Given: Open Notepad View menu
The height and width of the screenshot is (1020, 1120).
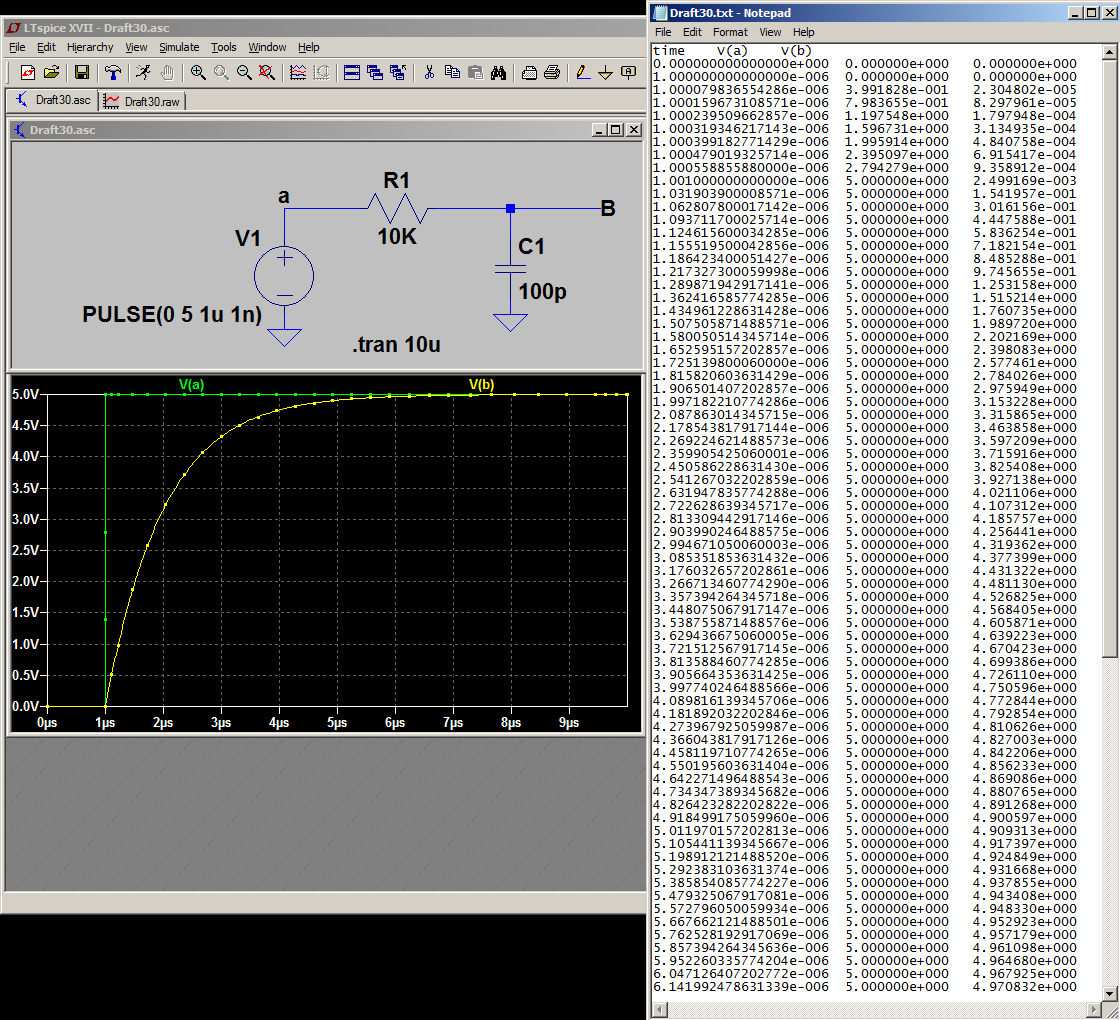Looking at the screenshot, I should pos(770,32).
